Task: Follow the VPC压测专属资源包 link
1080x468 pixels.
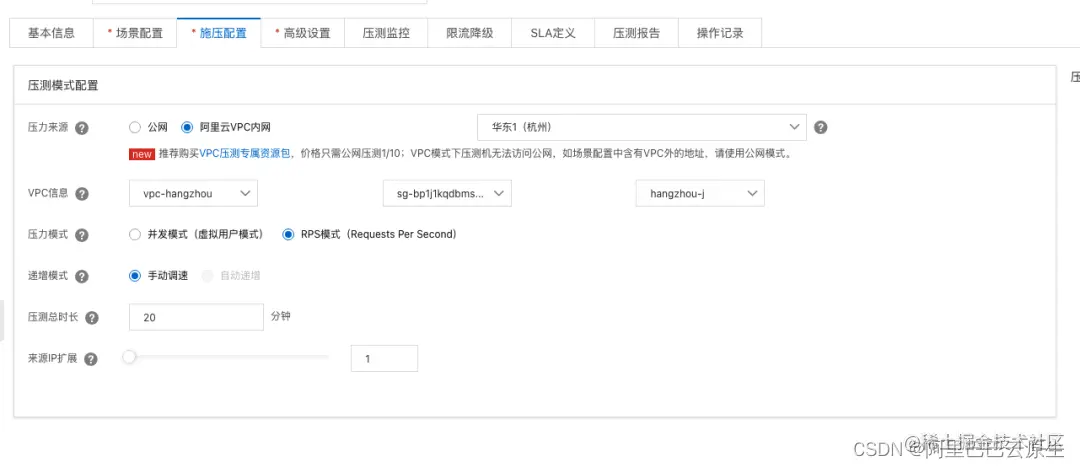Action: click(245, 154)
